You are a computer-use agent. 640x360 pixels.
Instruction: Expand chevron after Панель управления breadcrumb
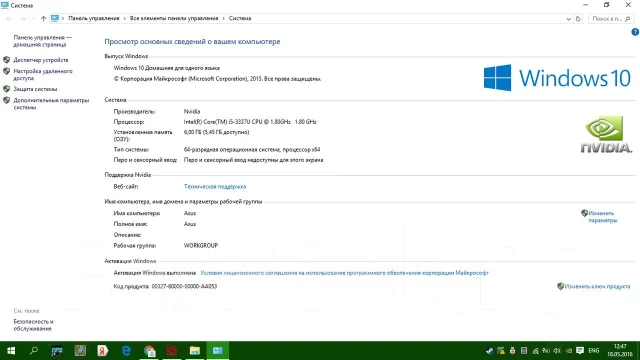tap(125, 18)
